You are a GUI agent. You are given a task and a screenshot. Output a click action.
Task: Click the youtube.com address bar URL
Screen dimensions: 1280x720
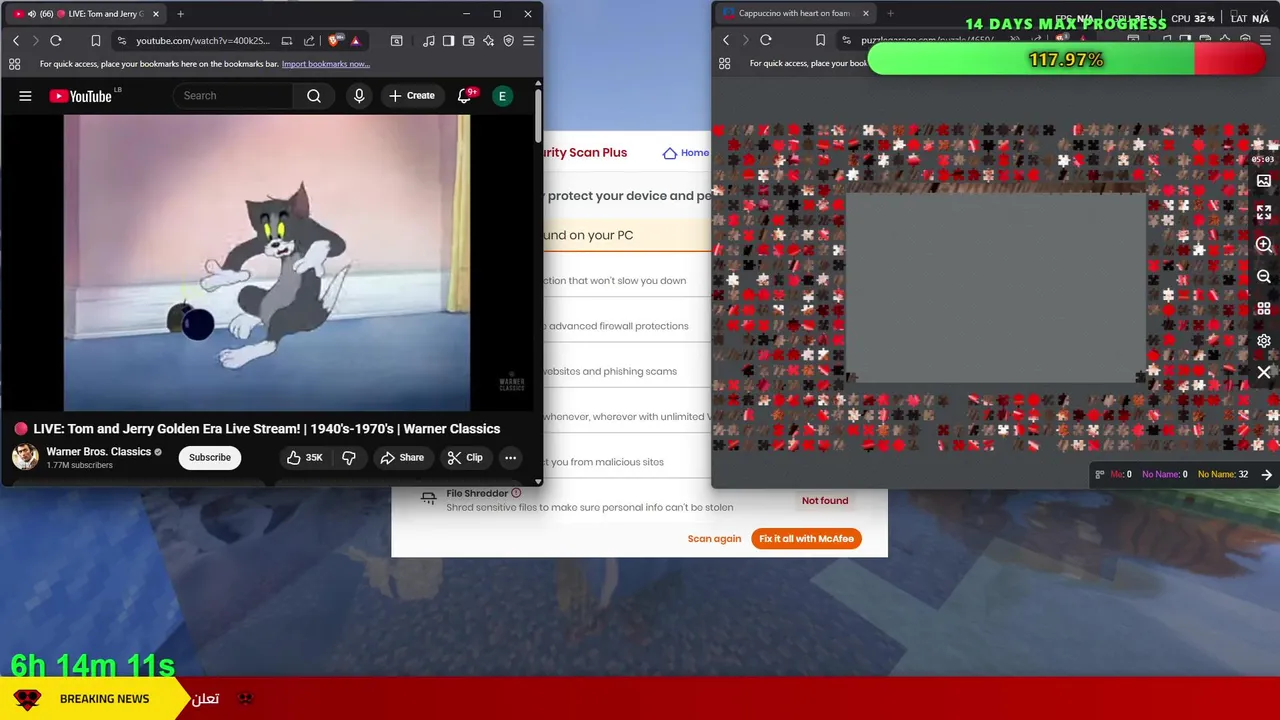[x=202, y=41]
